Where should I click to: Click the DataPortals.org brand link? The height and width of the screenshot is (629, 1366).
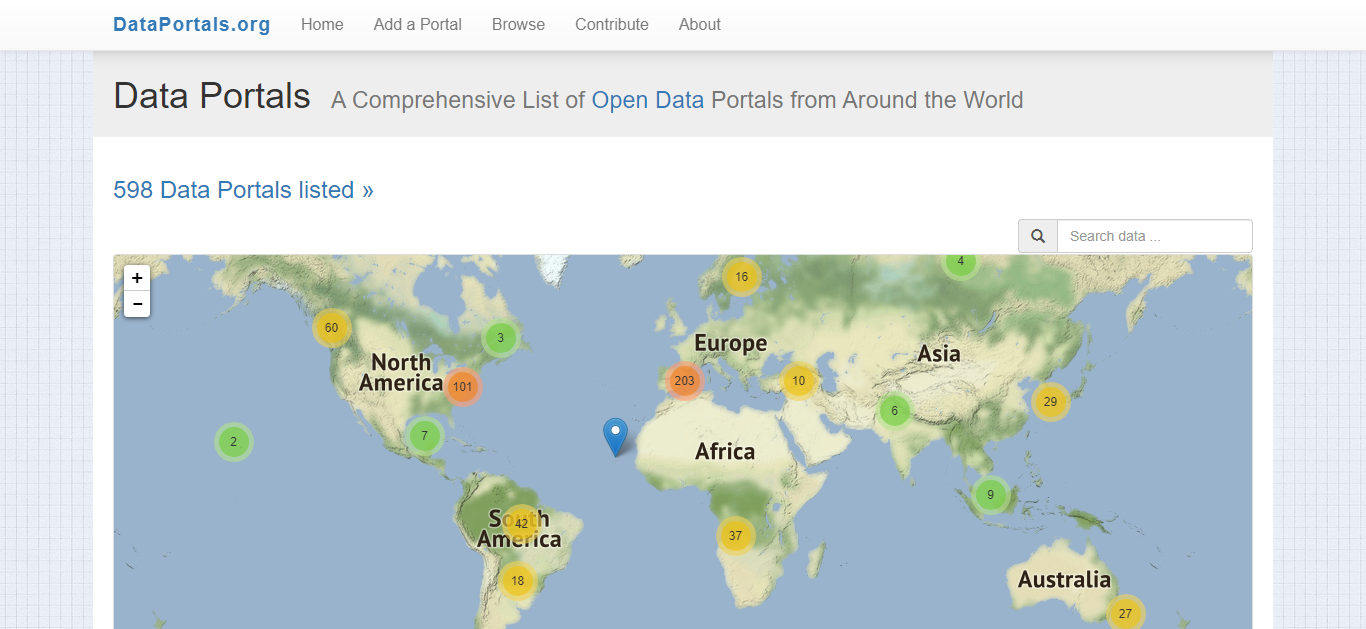pyautogui.click(x=192, y=24)
